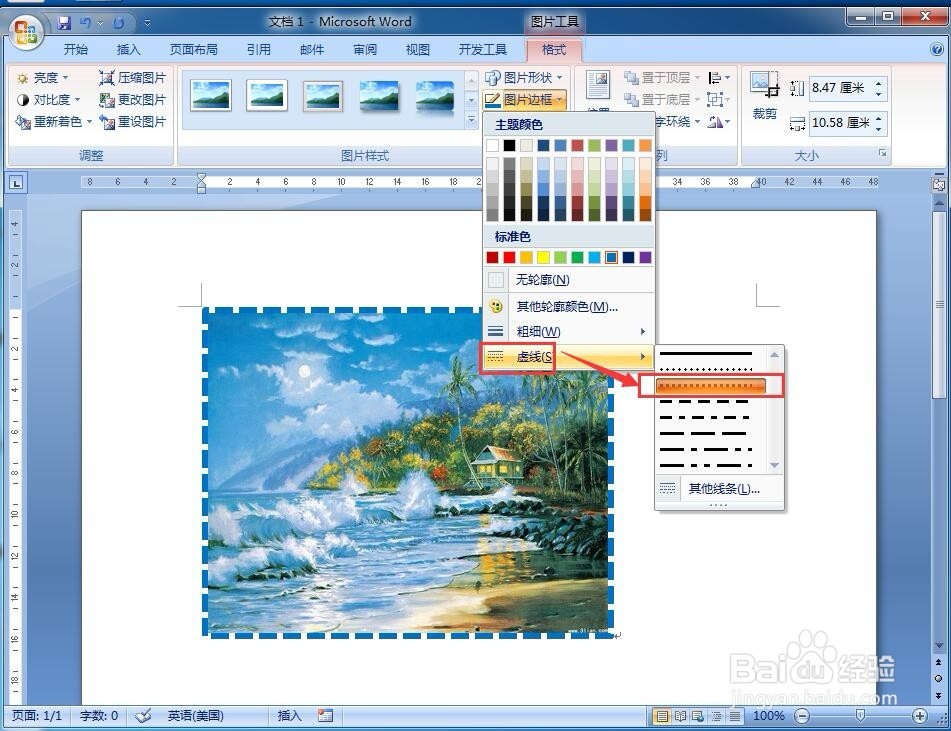The height and width of the screenshot is (731, 951).
Task: Increase picture height with stepper up arrow
Action: click(x=879, y=83)
